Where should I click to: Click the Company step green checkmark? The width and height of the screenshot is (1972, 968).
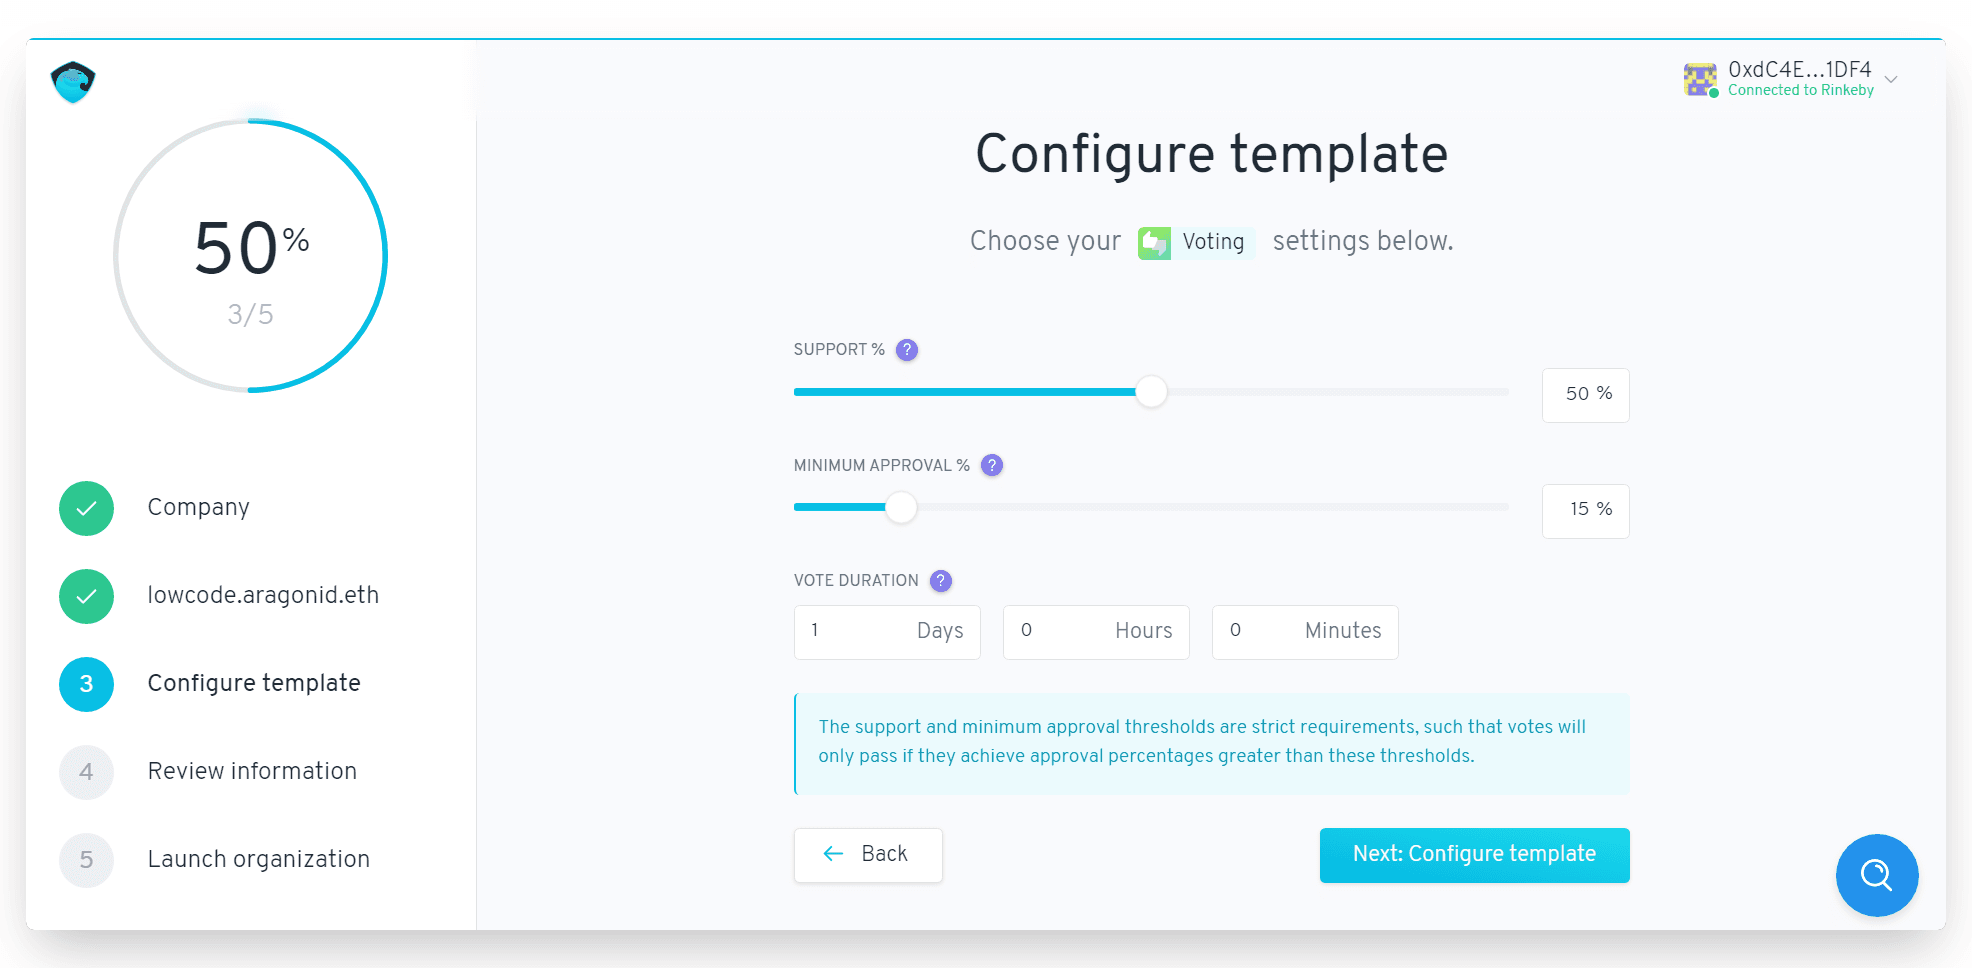coord(87,508)
